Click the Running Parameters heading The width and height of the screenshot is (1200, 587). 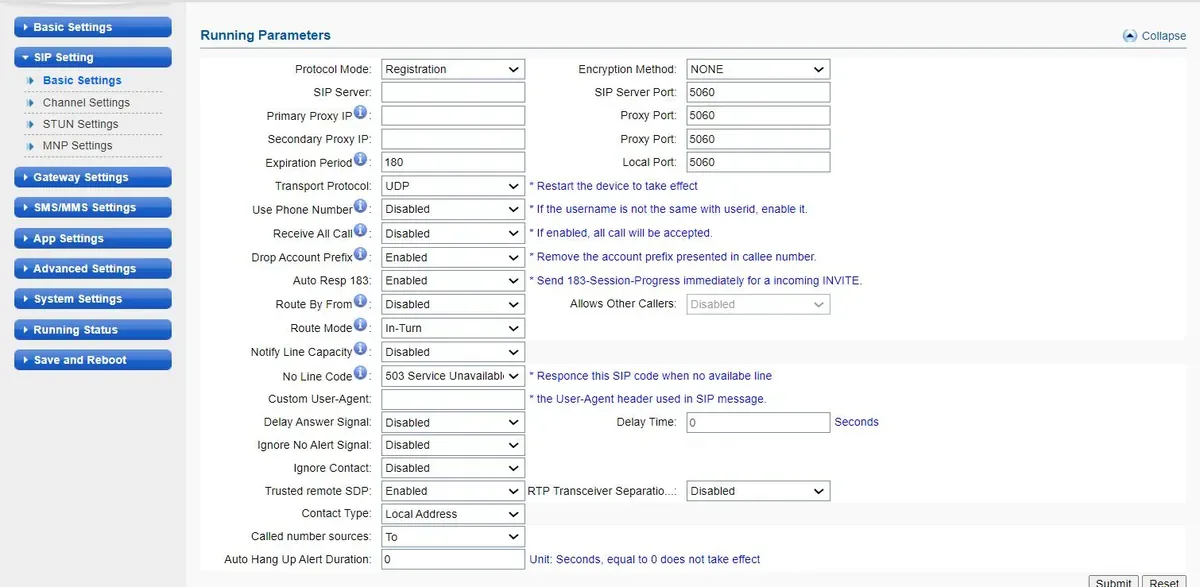pos(265,35)
